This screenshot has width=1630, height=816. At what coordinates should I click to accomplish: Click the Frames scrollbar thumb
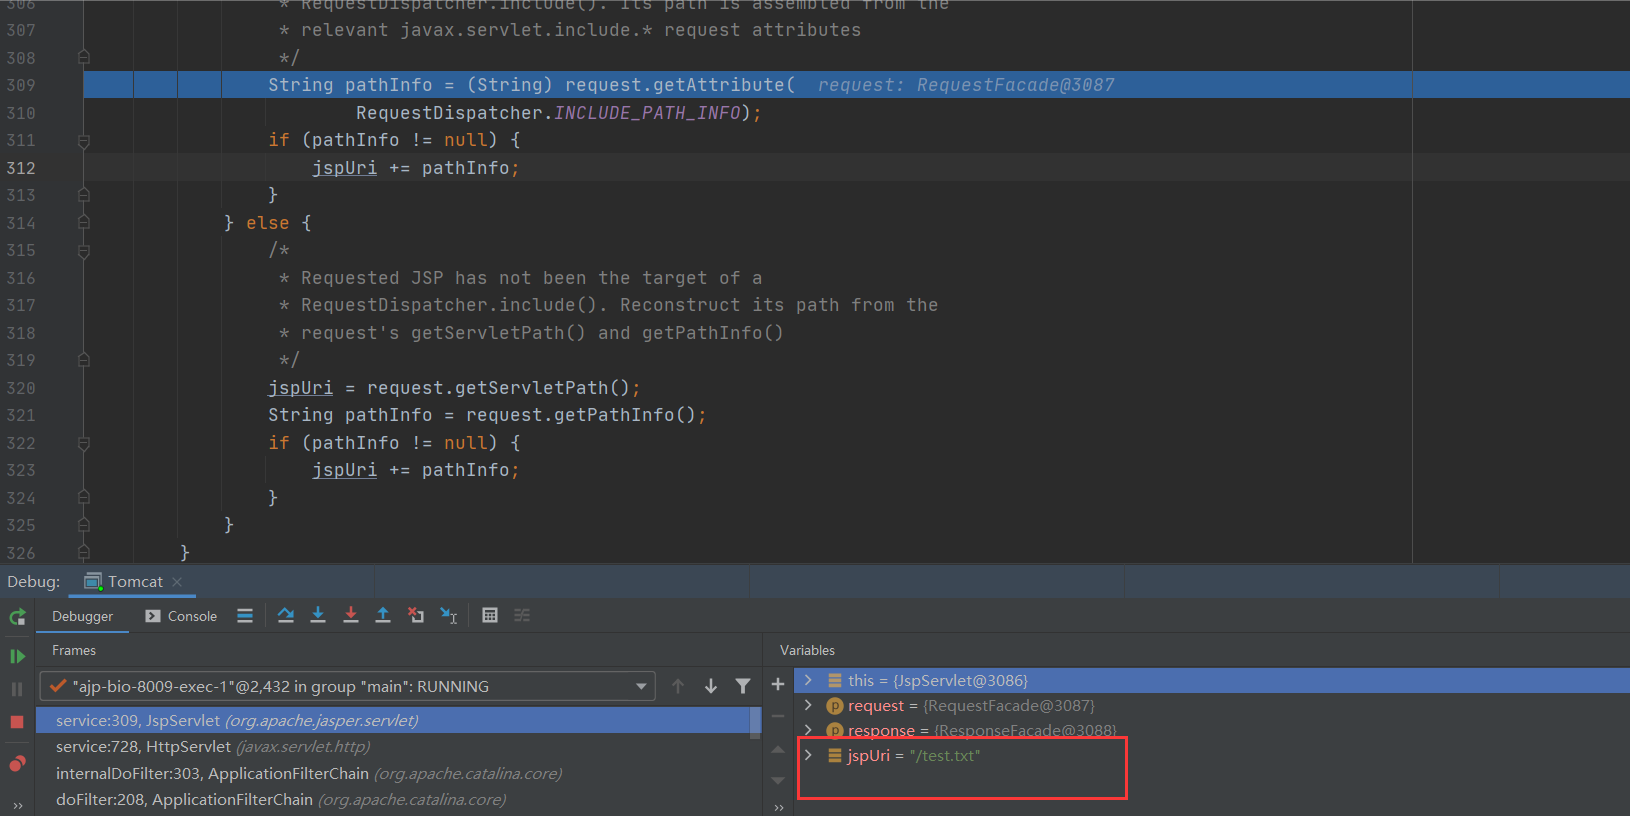pyautogui.click(x=755, y=722)
